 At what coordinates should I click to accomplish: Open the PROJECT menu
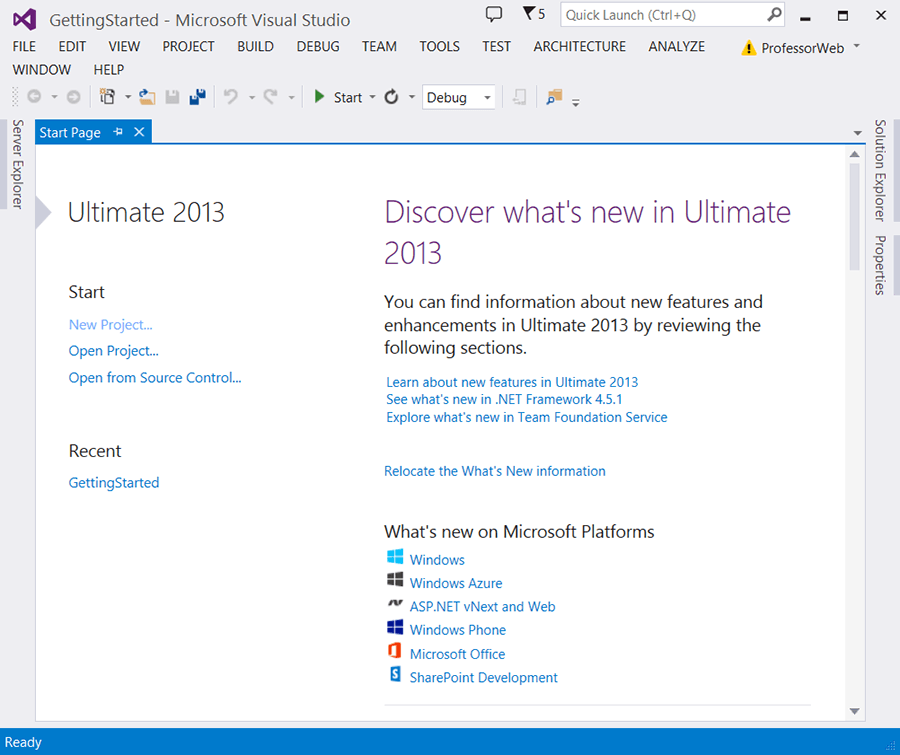188,47
